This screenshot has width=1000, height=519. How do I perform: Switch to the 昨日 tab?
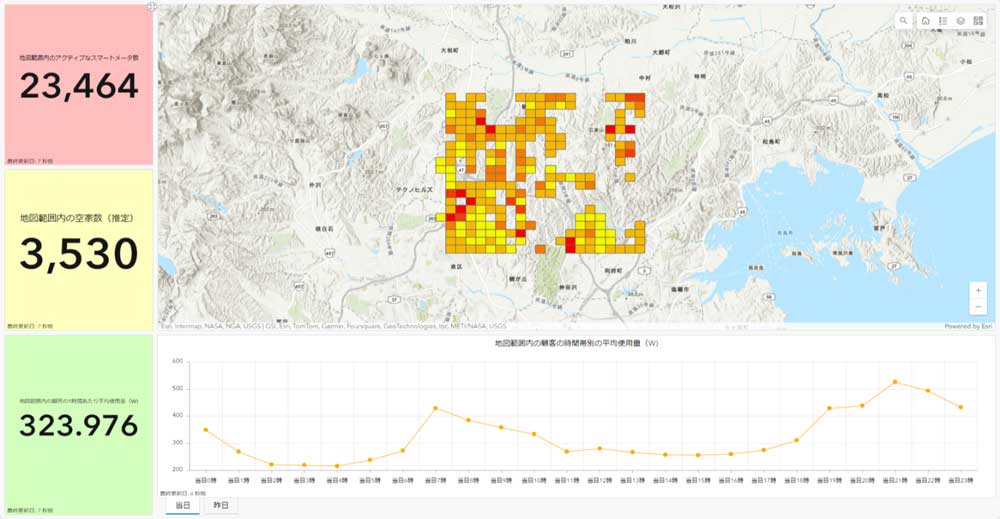(221, 506)
